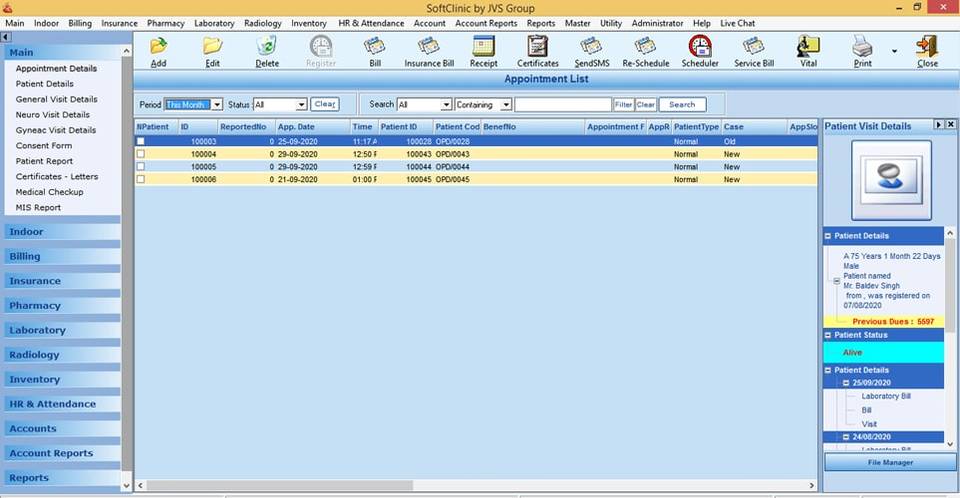
Task: Click the search text input field
Action: click(563, 105)
